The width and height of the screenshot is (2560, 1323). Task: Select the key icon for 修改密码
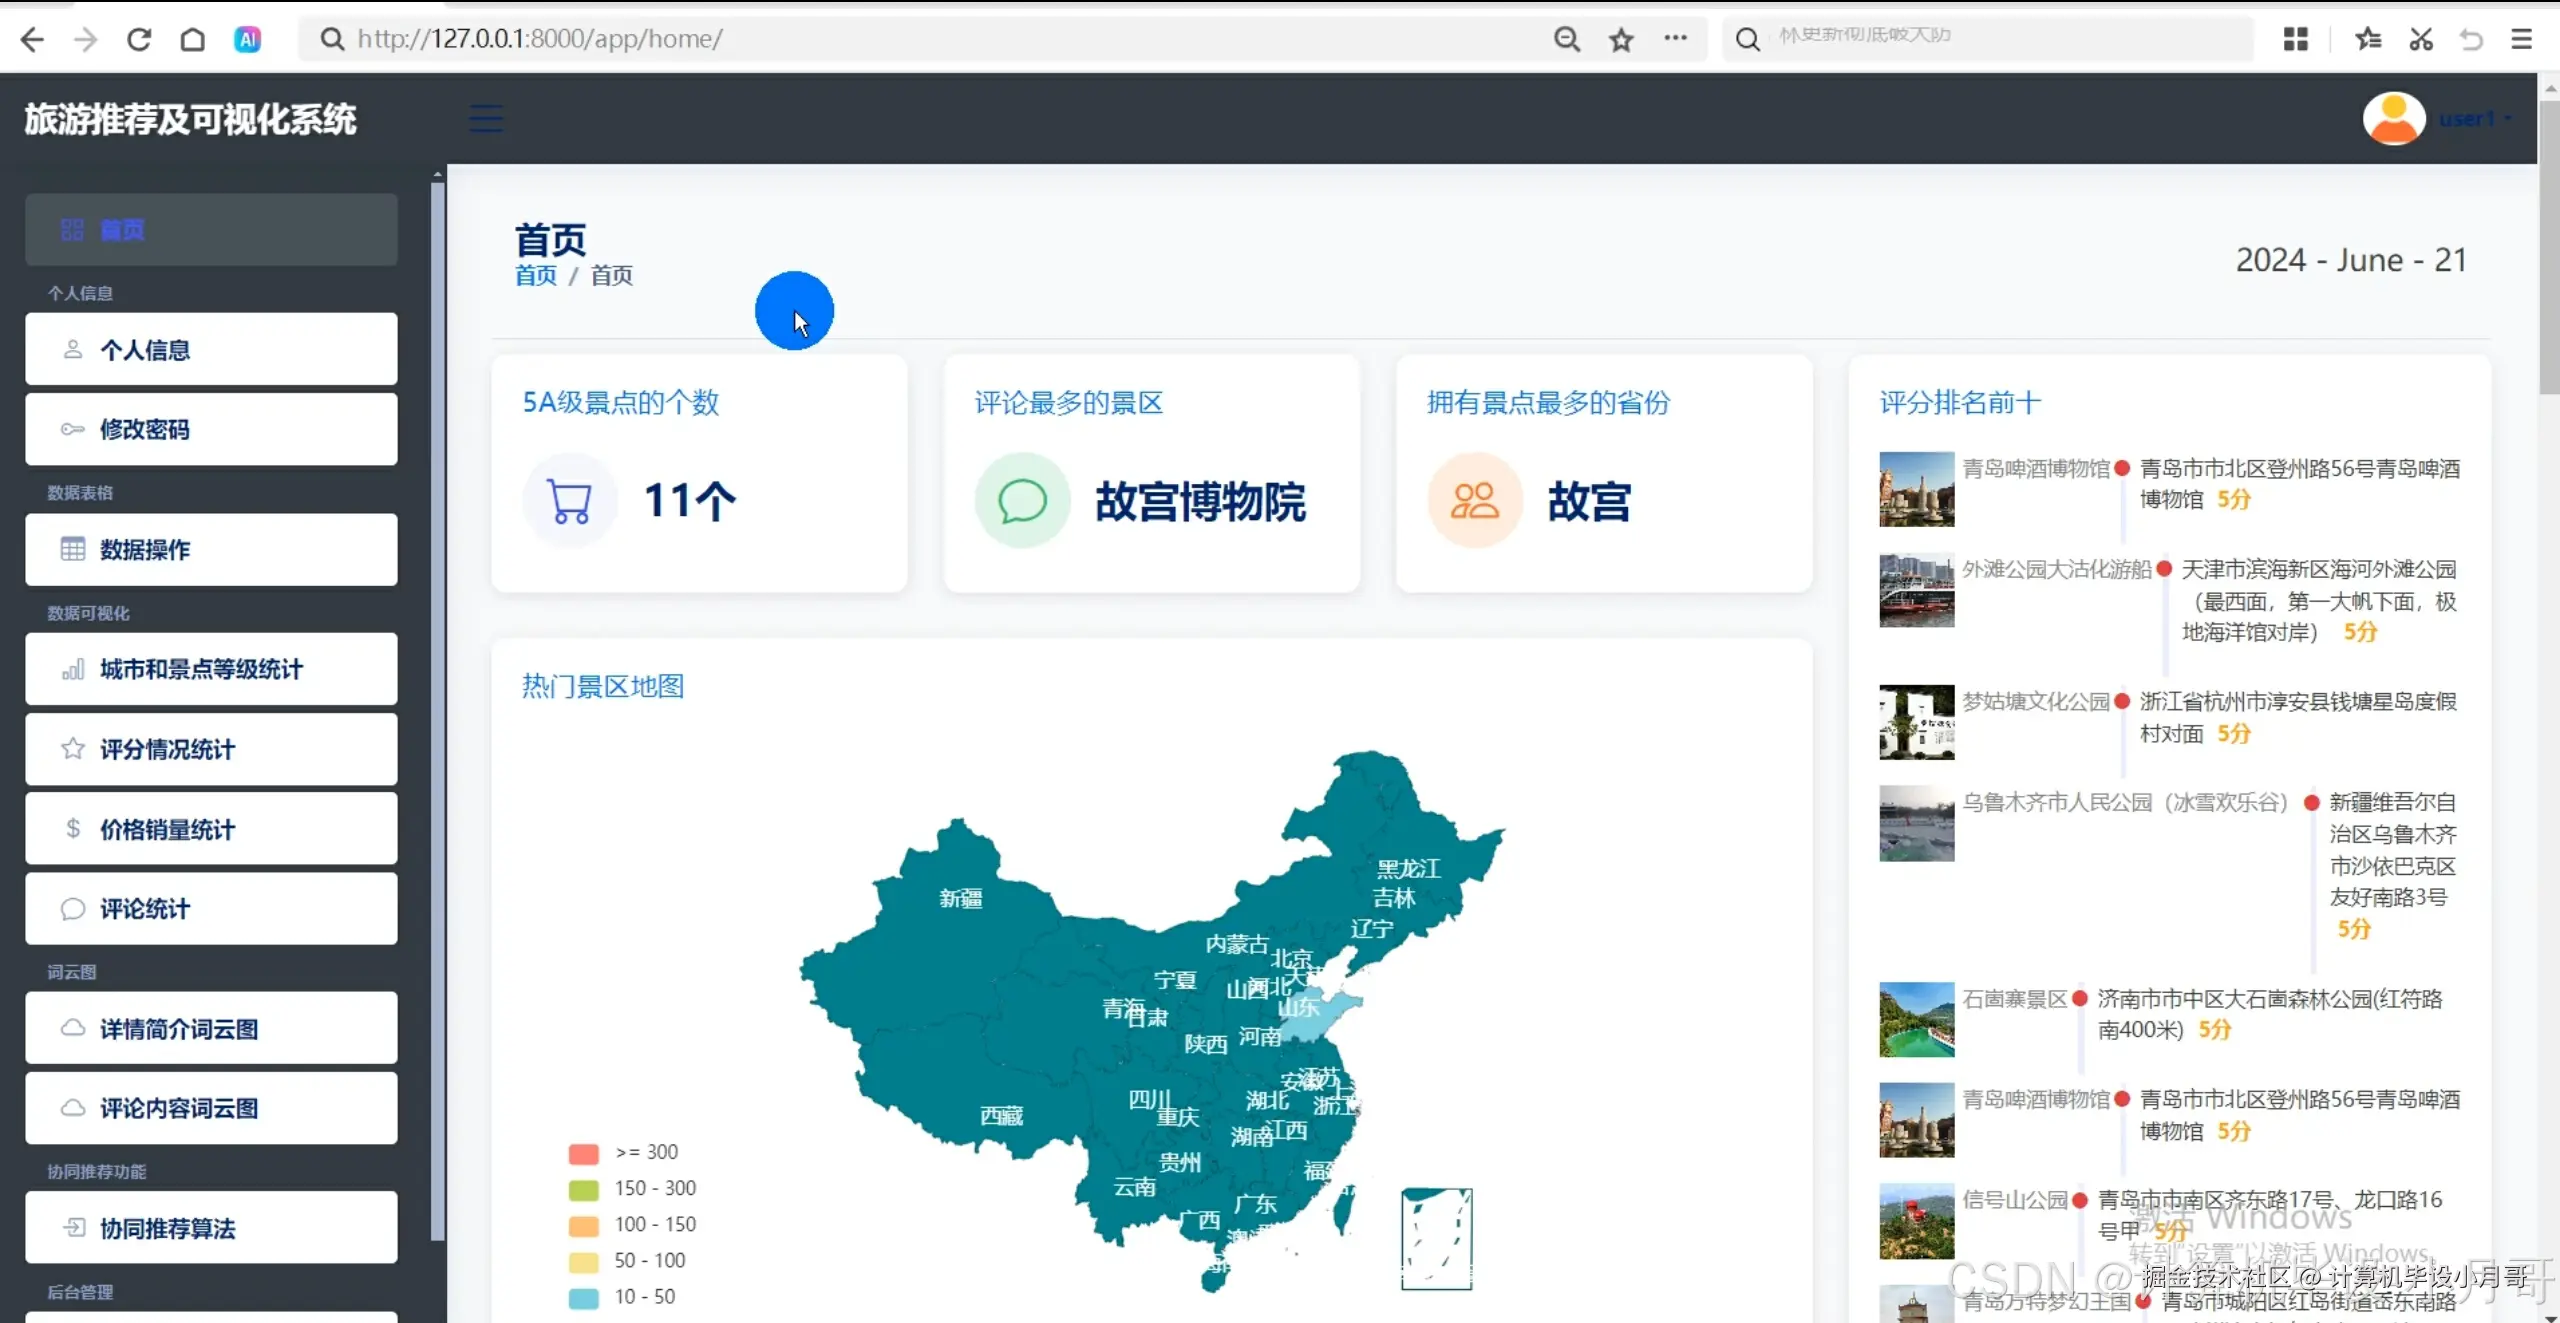72,429
